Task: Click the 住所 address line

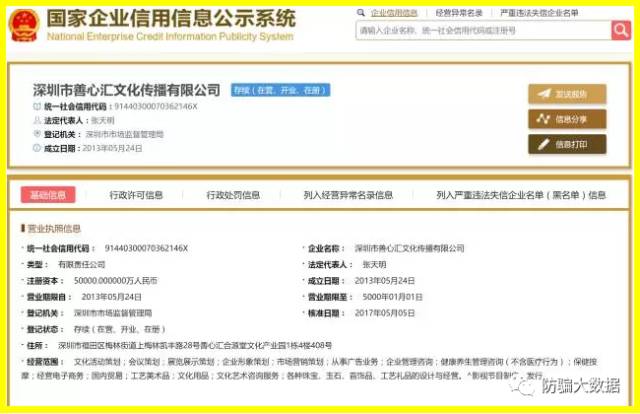Action: (x=195, y=345)
